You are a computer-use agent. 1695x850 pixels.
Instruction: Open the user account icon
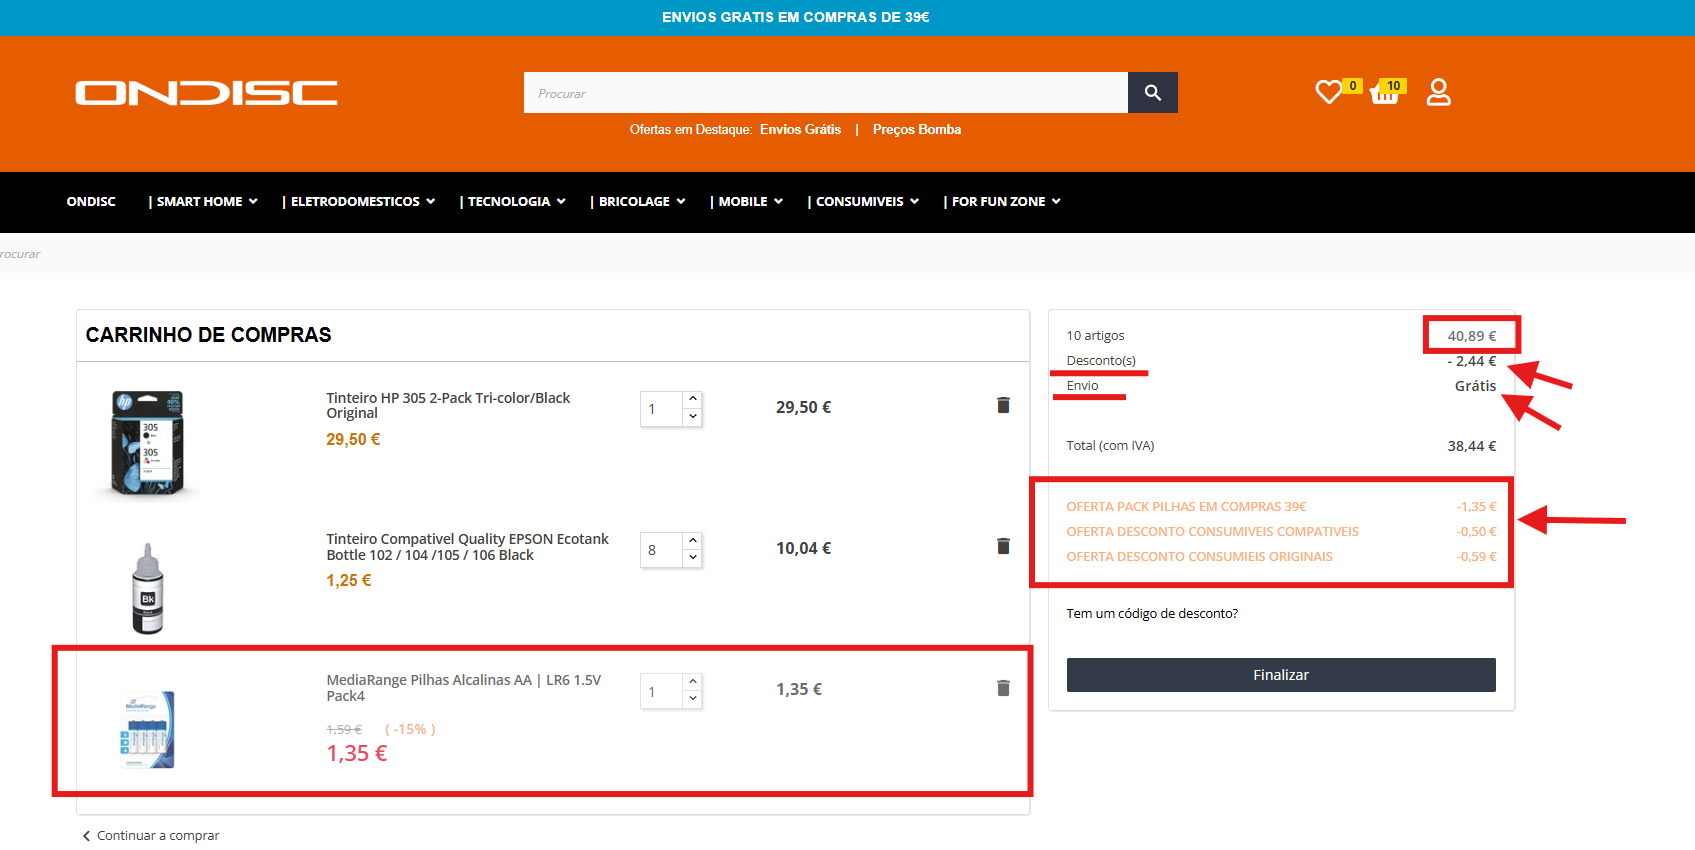click(1438, 92)
